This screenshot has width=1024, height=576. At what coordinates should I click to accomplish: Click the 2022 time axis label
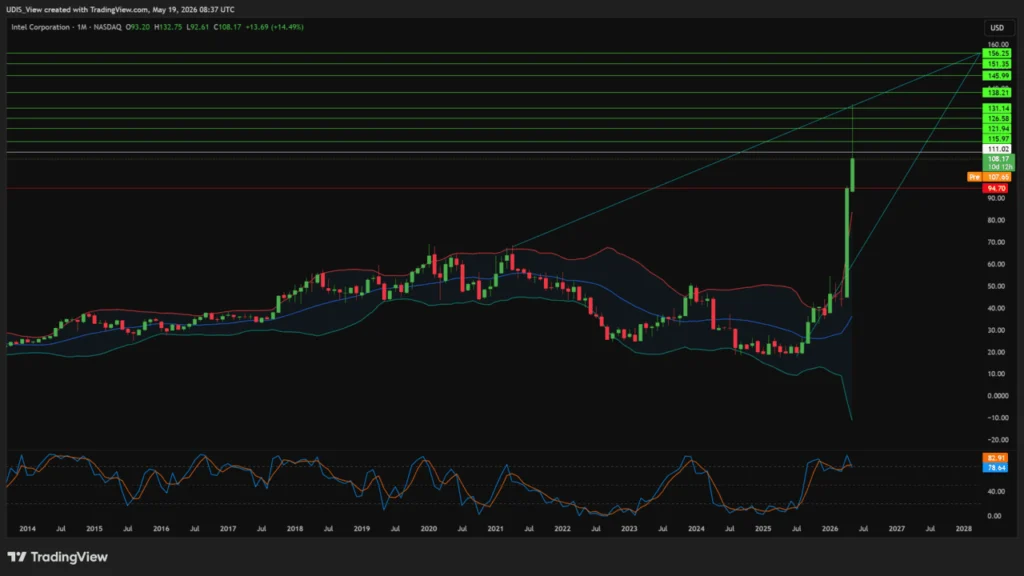click(x=562, y=528)
